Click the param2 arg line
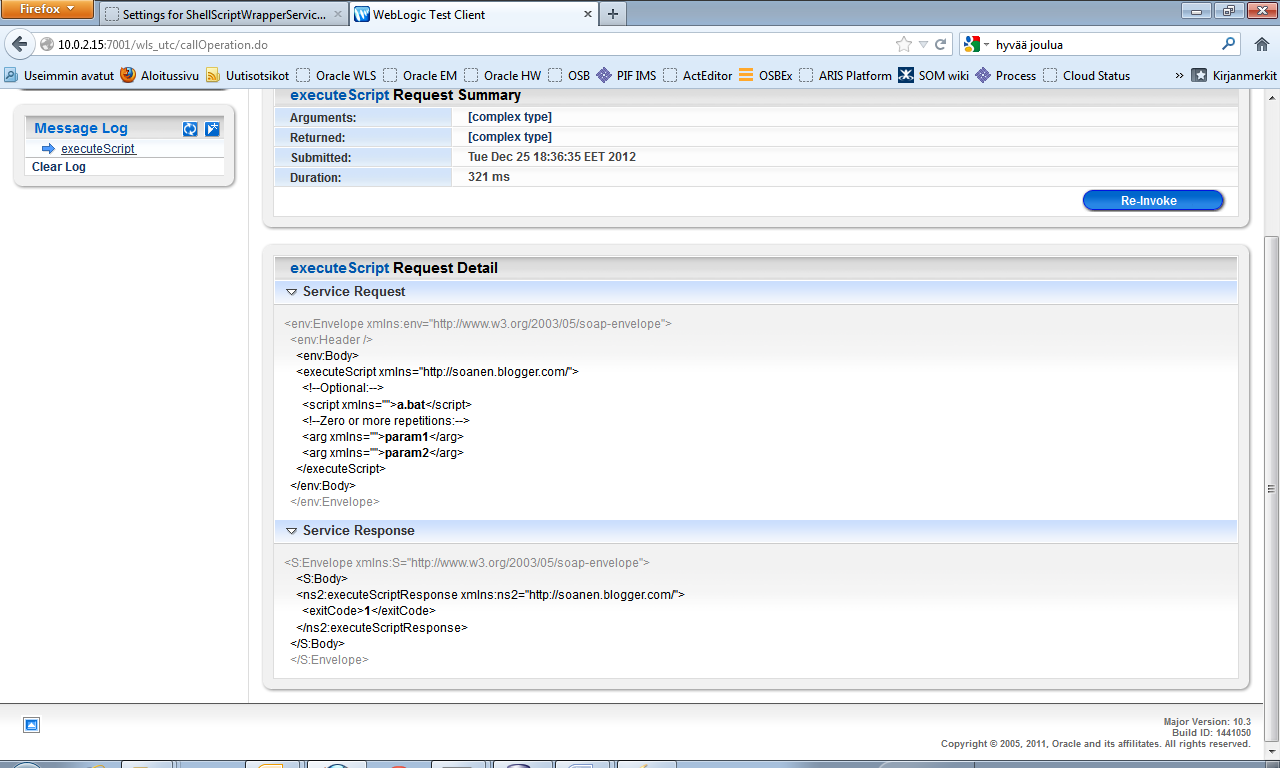This screenshot has height=768, width=1280. [x=383, y=453]
